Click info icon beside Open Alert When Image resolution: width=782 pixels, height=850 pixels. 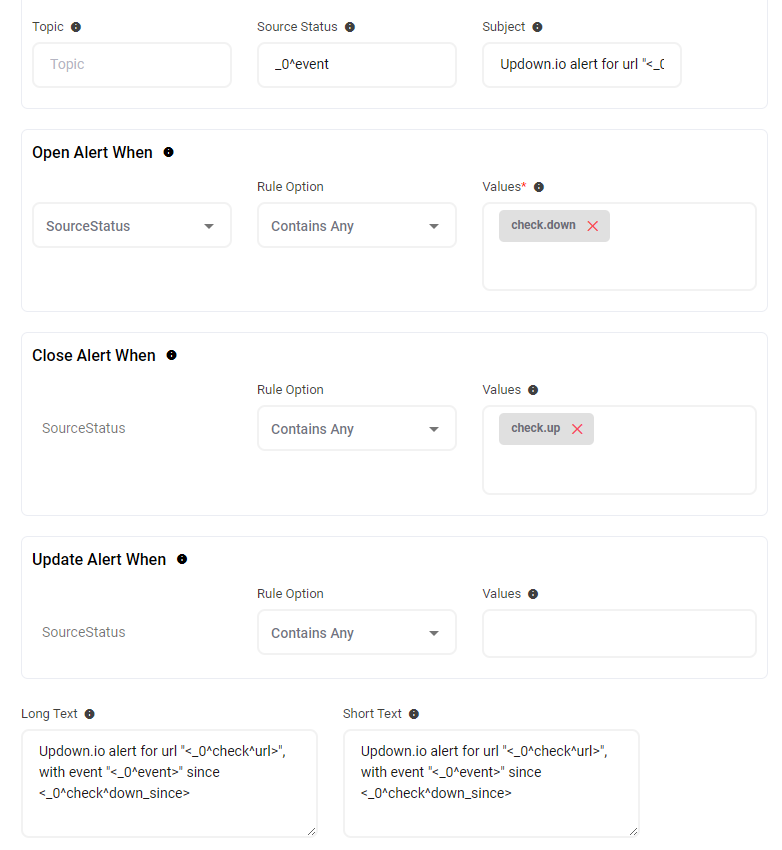pyautogui.click(x=168, y=153)
